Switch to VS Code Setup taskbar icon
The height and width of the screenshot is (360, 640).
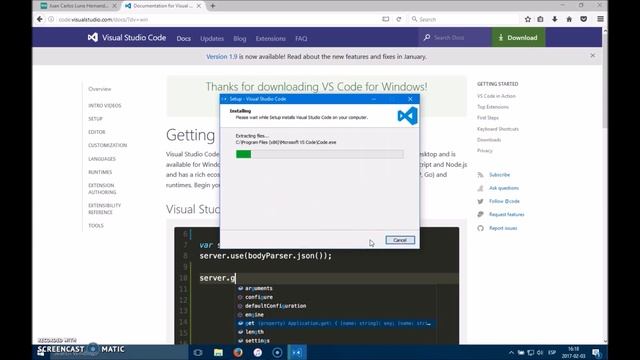click(x=297, y=352)
